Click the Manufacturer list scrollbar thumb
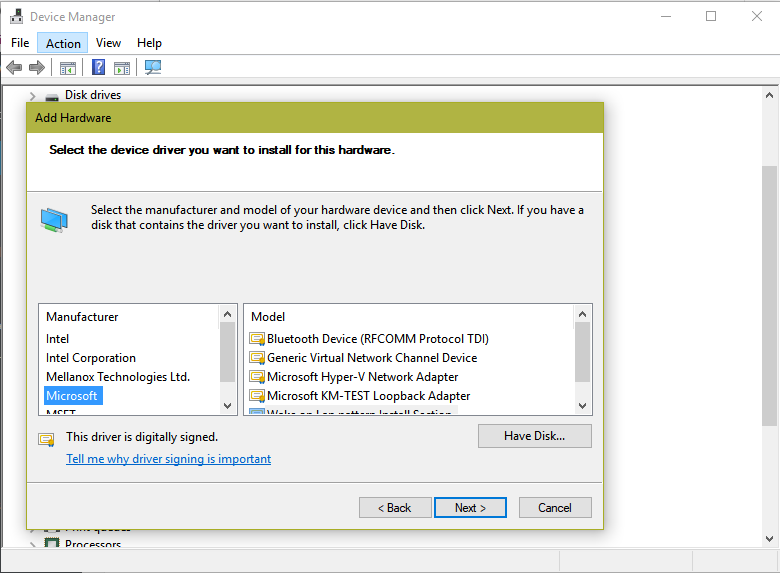This screenshot has width=780, height=573. 227,352
